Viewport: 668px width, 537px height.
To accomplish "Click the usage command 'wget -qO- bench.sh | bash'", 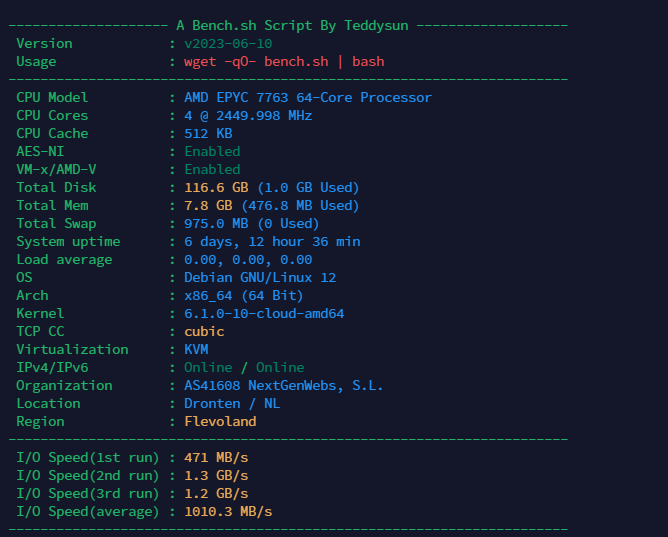I will click(284, 62).
